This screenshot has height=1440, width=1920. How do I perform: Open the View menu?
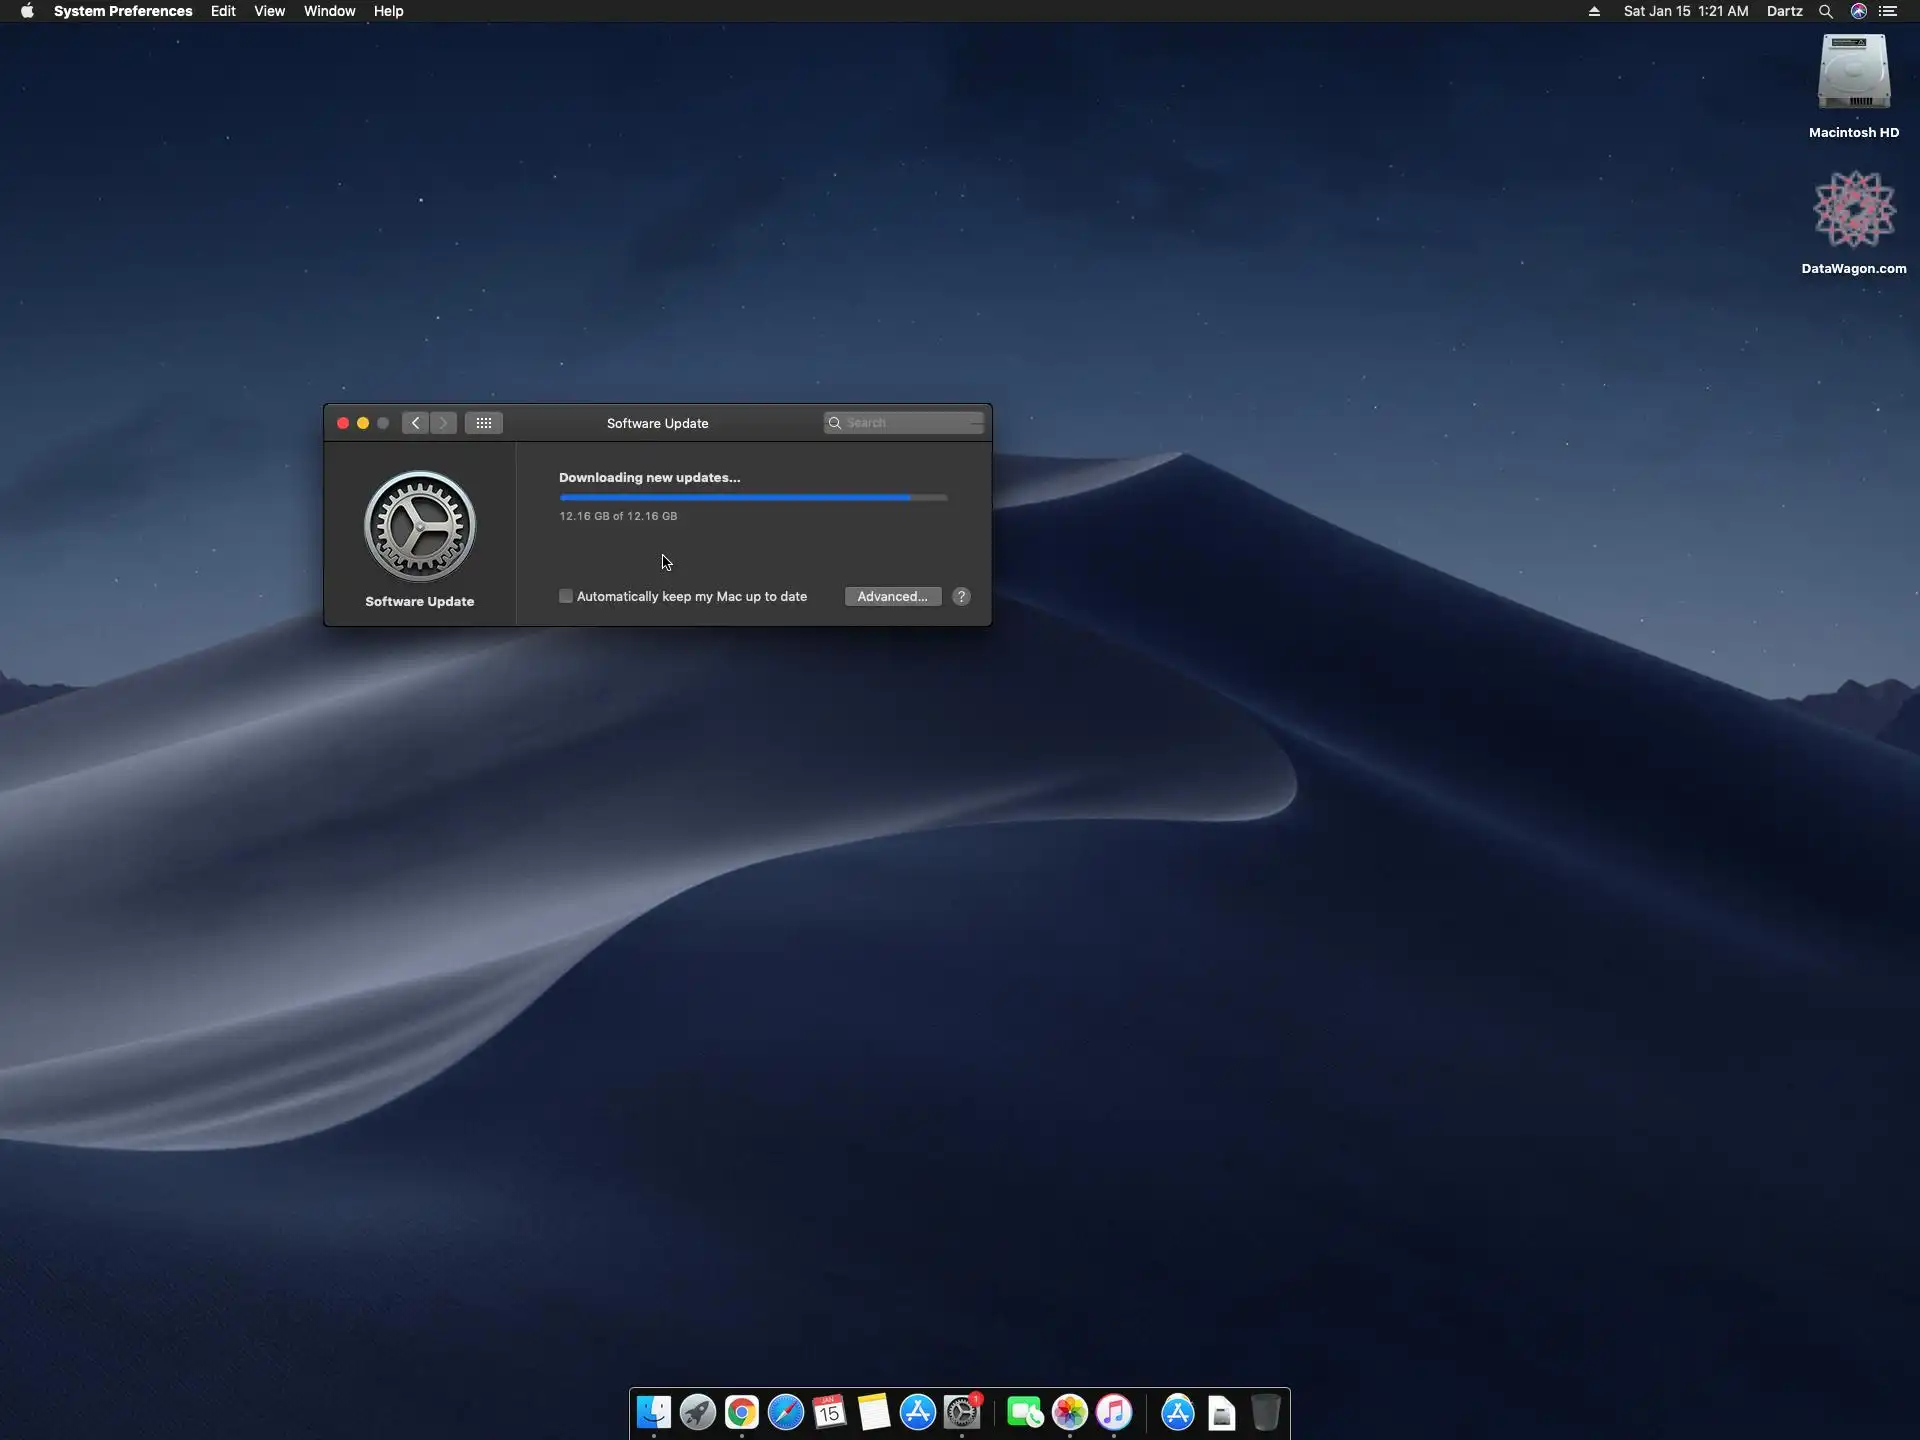click(x=269, y=11)
